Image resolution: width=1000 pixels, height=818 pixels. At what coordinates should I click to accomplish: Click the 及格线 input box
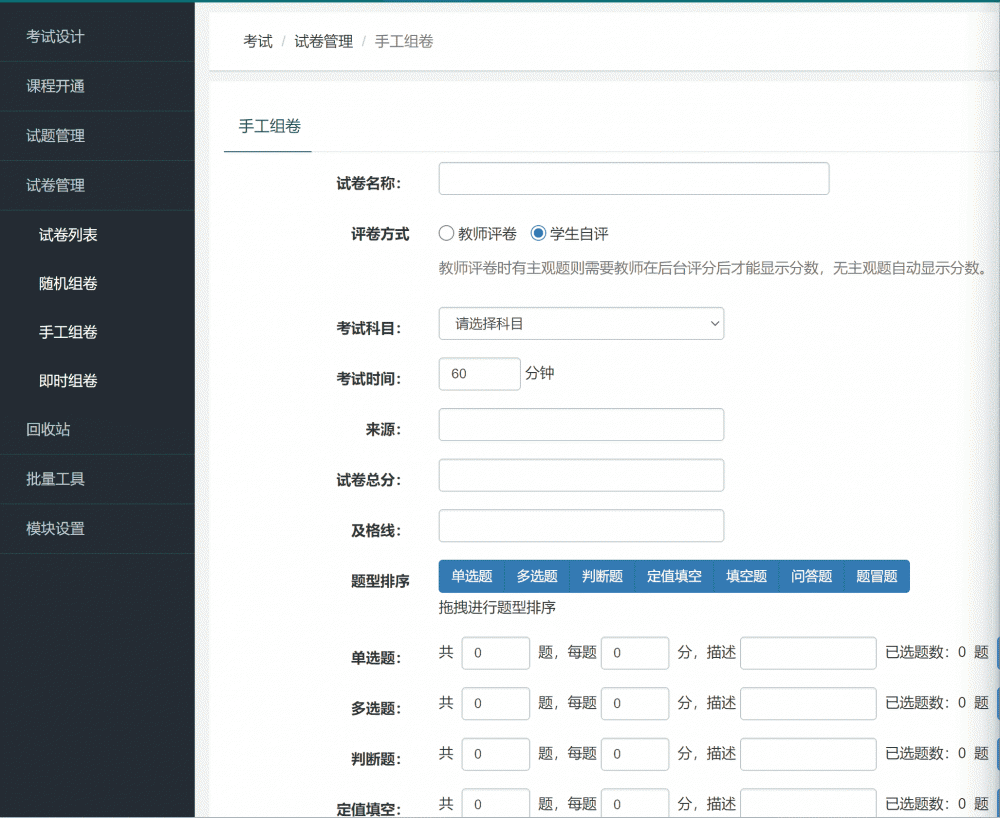pos(581,526)
